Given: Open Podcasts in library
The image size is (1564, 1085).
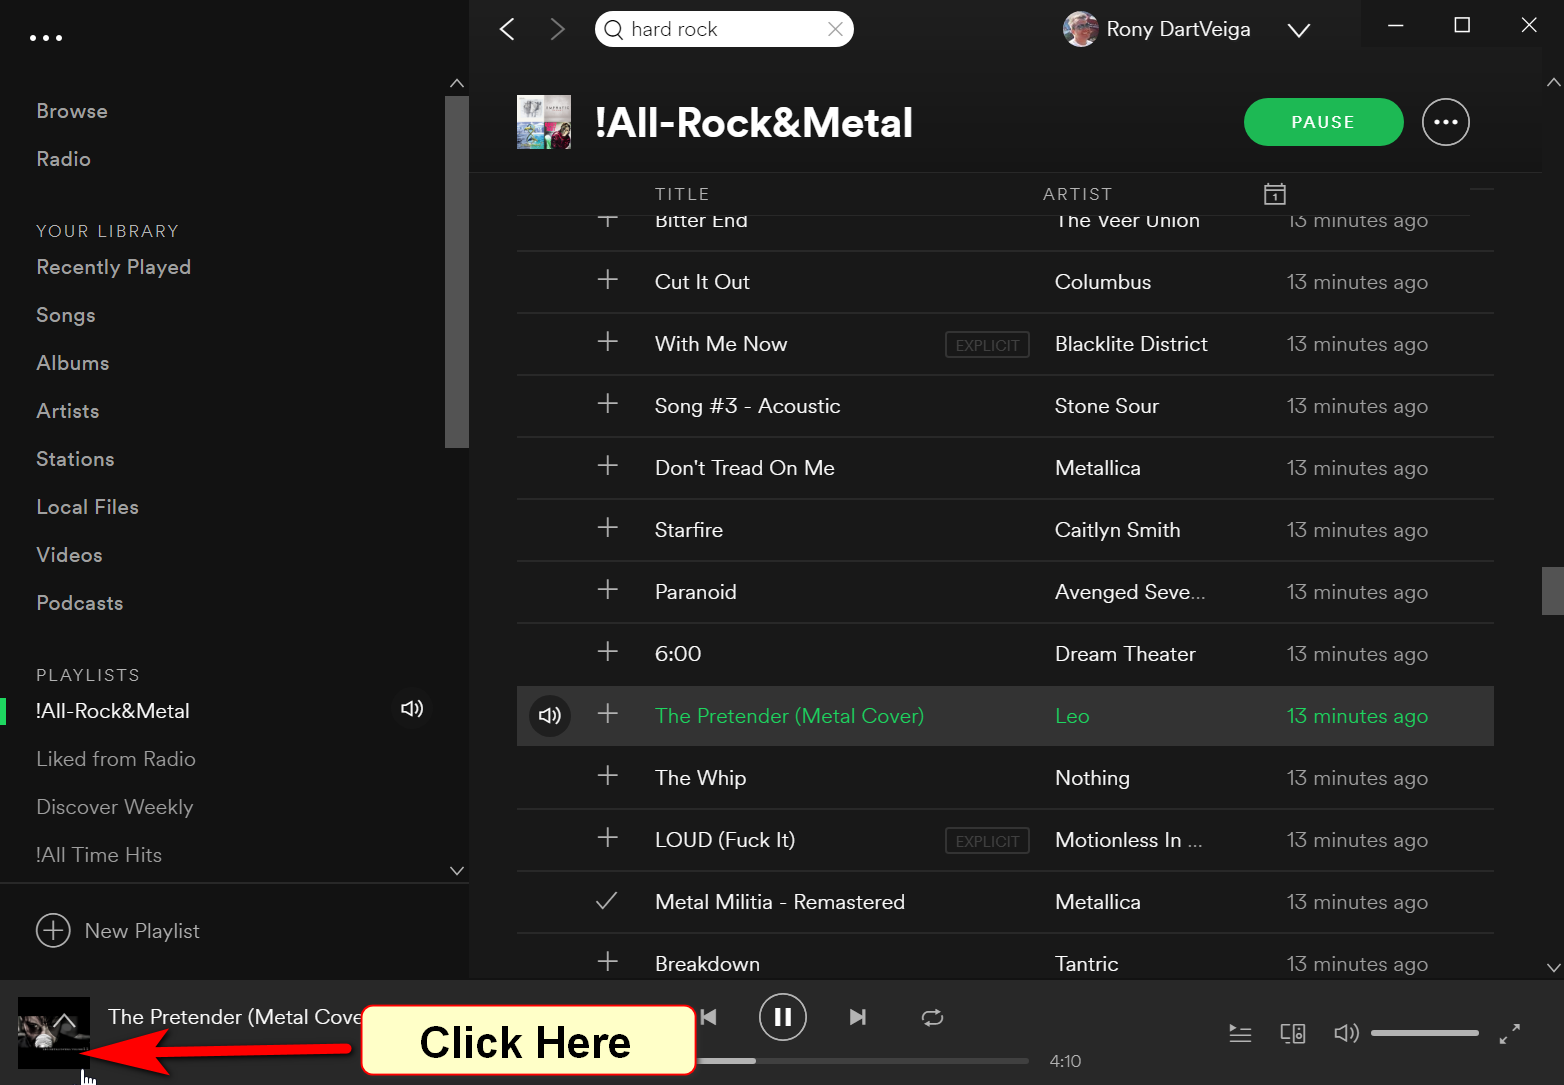Looking at the screenshot, I should (80, 603).
